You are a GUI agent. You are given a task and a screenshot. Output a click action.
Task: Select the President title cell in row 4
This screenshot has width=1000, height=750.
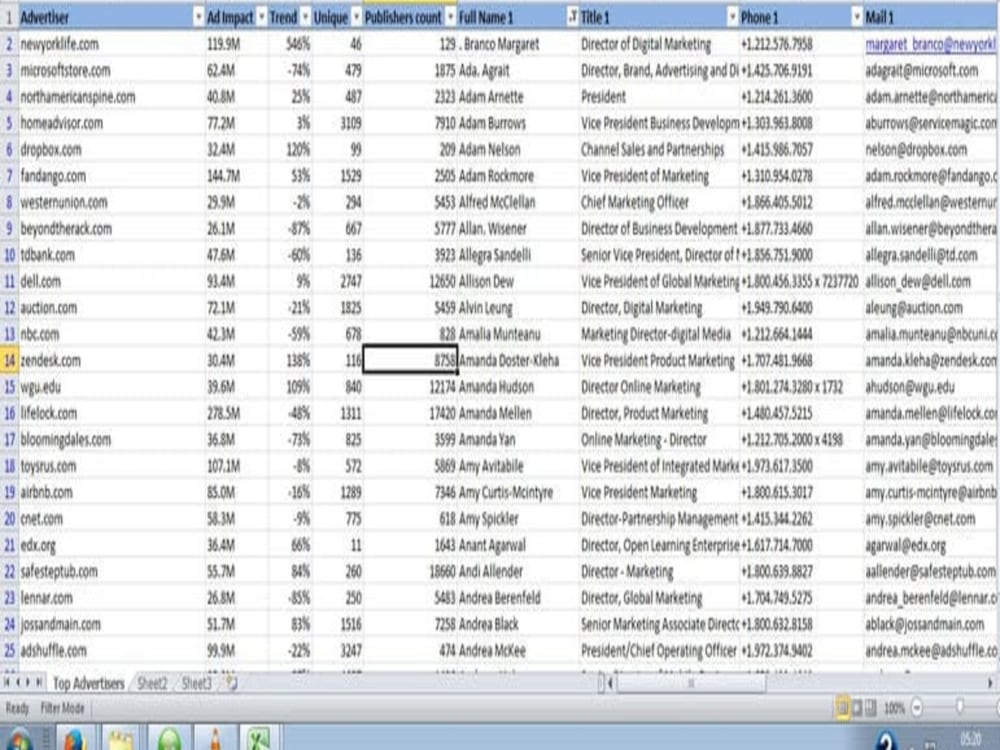pyautogui.click(x=659, y=97)
